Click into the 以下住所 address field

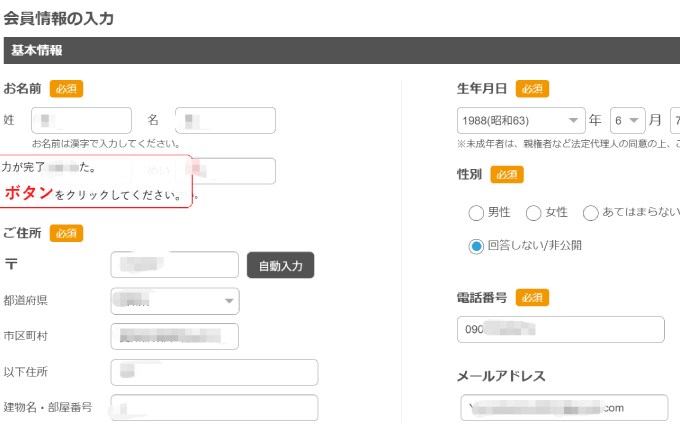tap(214, 372)
